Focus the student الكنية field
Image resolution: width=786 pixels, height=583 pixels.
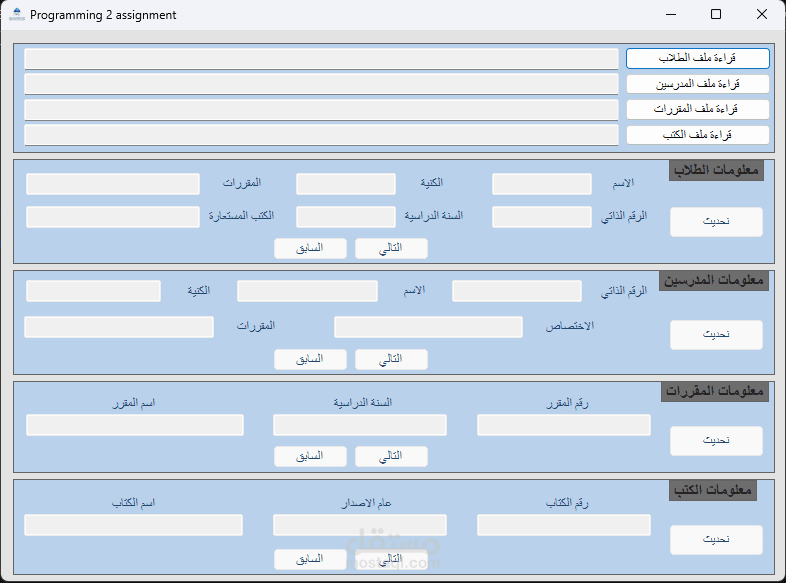tap(346, 184)
